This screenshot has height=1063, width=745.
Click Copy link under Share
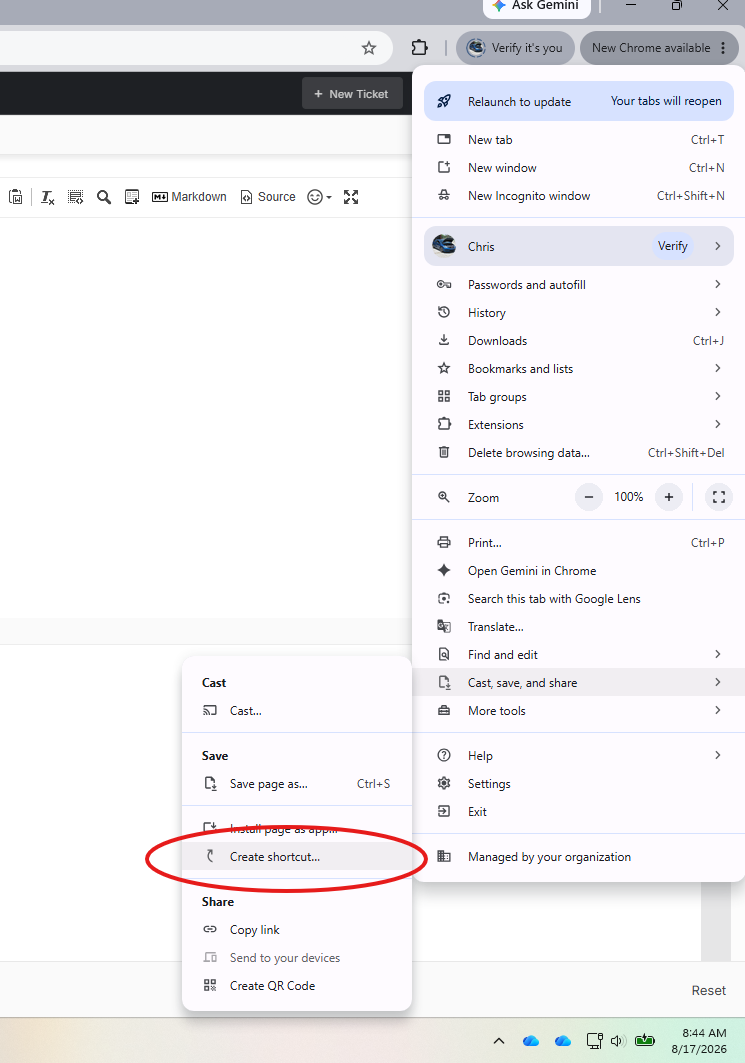coord(297,930)
